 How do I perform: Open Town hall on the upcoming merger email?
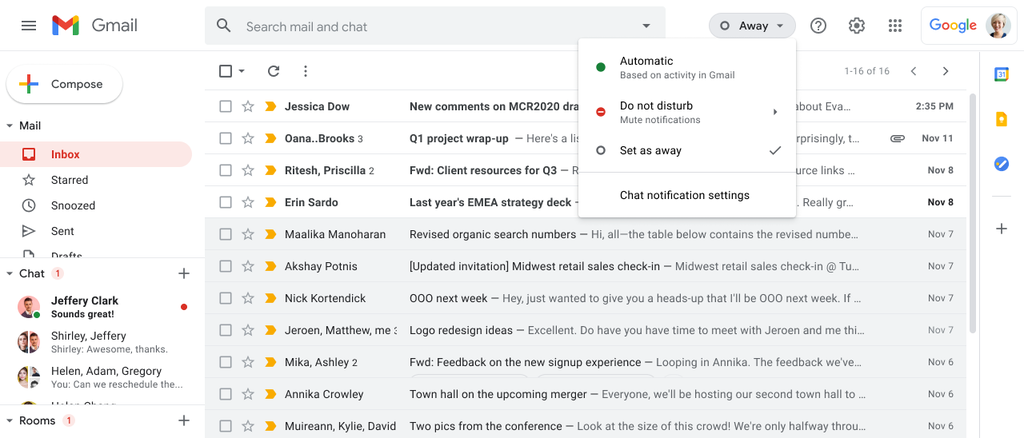tap(586, 394)
